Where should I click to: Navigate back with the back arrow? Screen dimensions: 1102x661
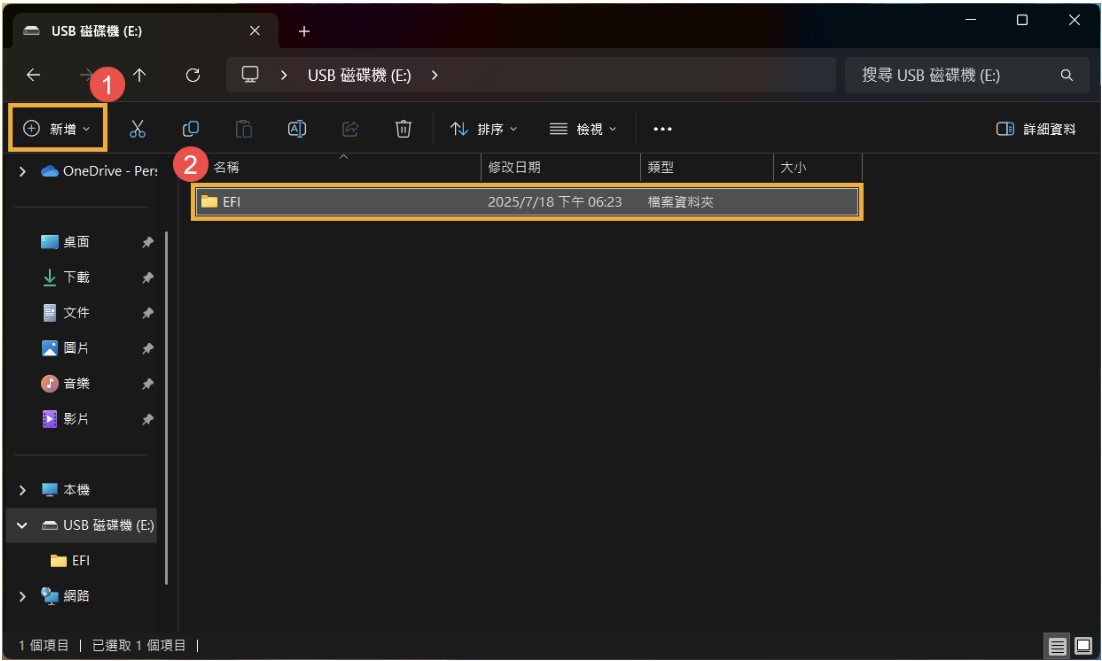pyautogui.click(x=33, y=75)
